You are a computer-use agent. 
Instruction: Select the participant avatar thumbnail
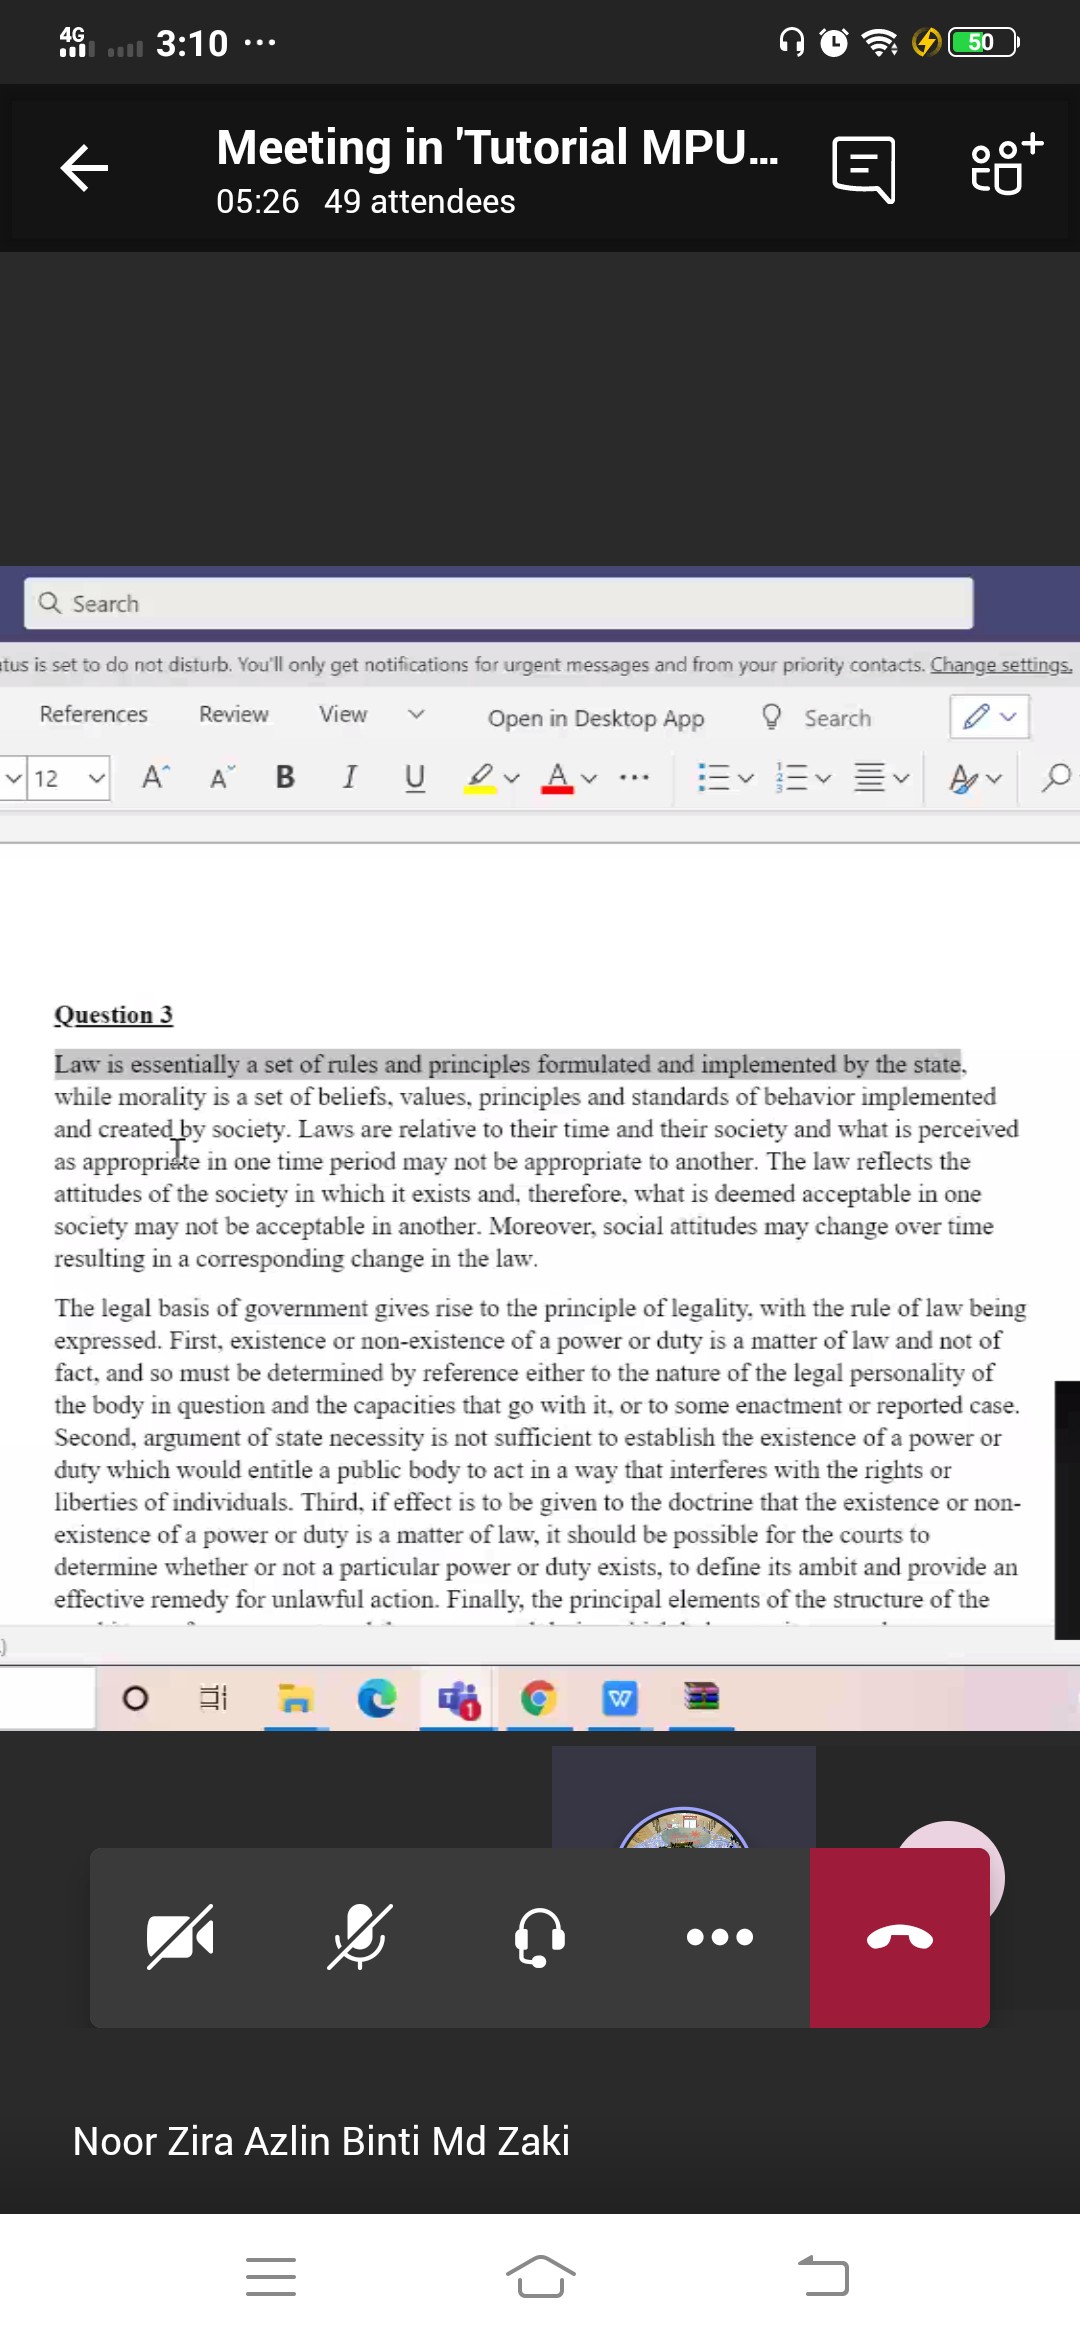point(684,1798)
